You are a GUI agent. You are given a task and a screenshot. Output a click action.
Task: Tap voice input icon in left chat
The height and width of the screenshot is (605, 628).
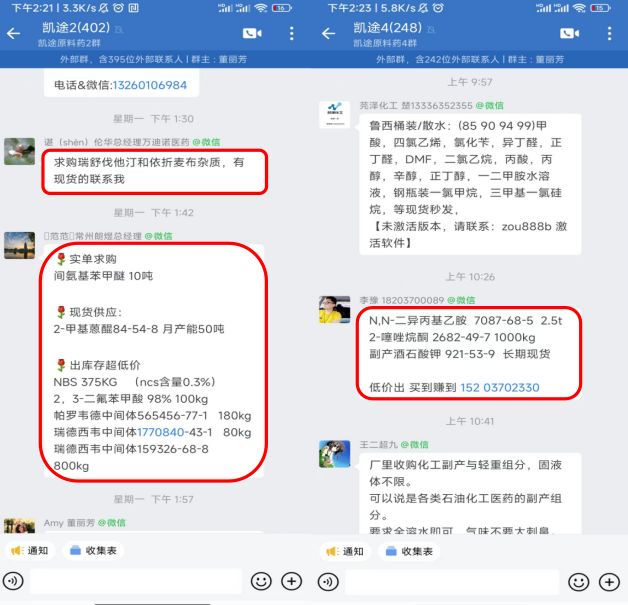coord(13,581)
